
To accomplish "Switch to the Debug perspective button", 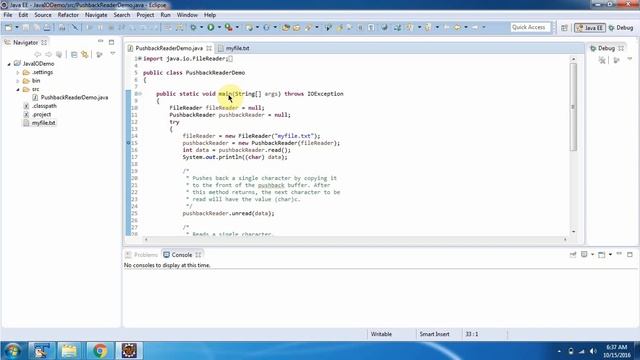I will (621, 28).
